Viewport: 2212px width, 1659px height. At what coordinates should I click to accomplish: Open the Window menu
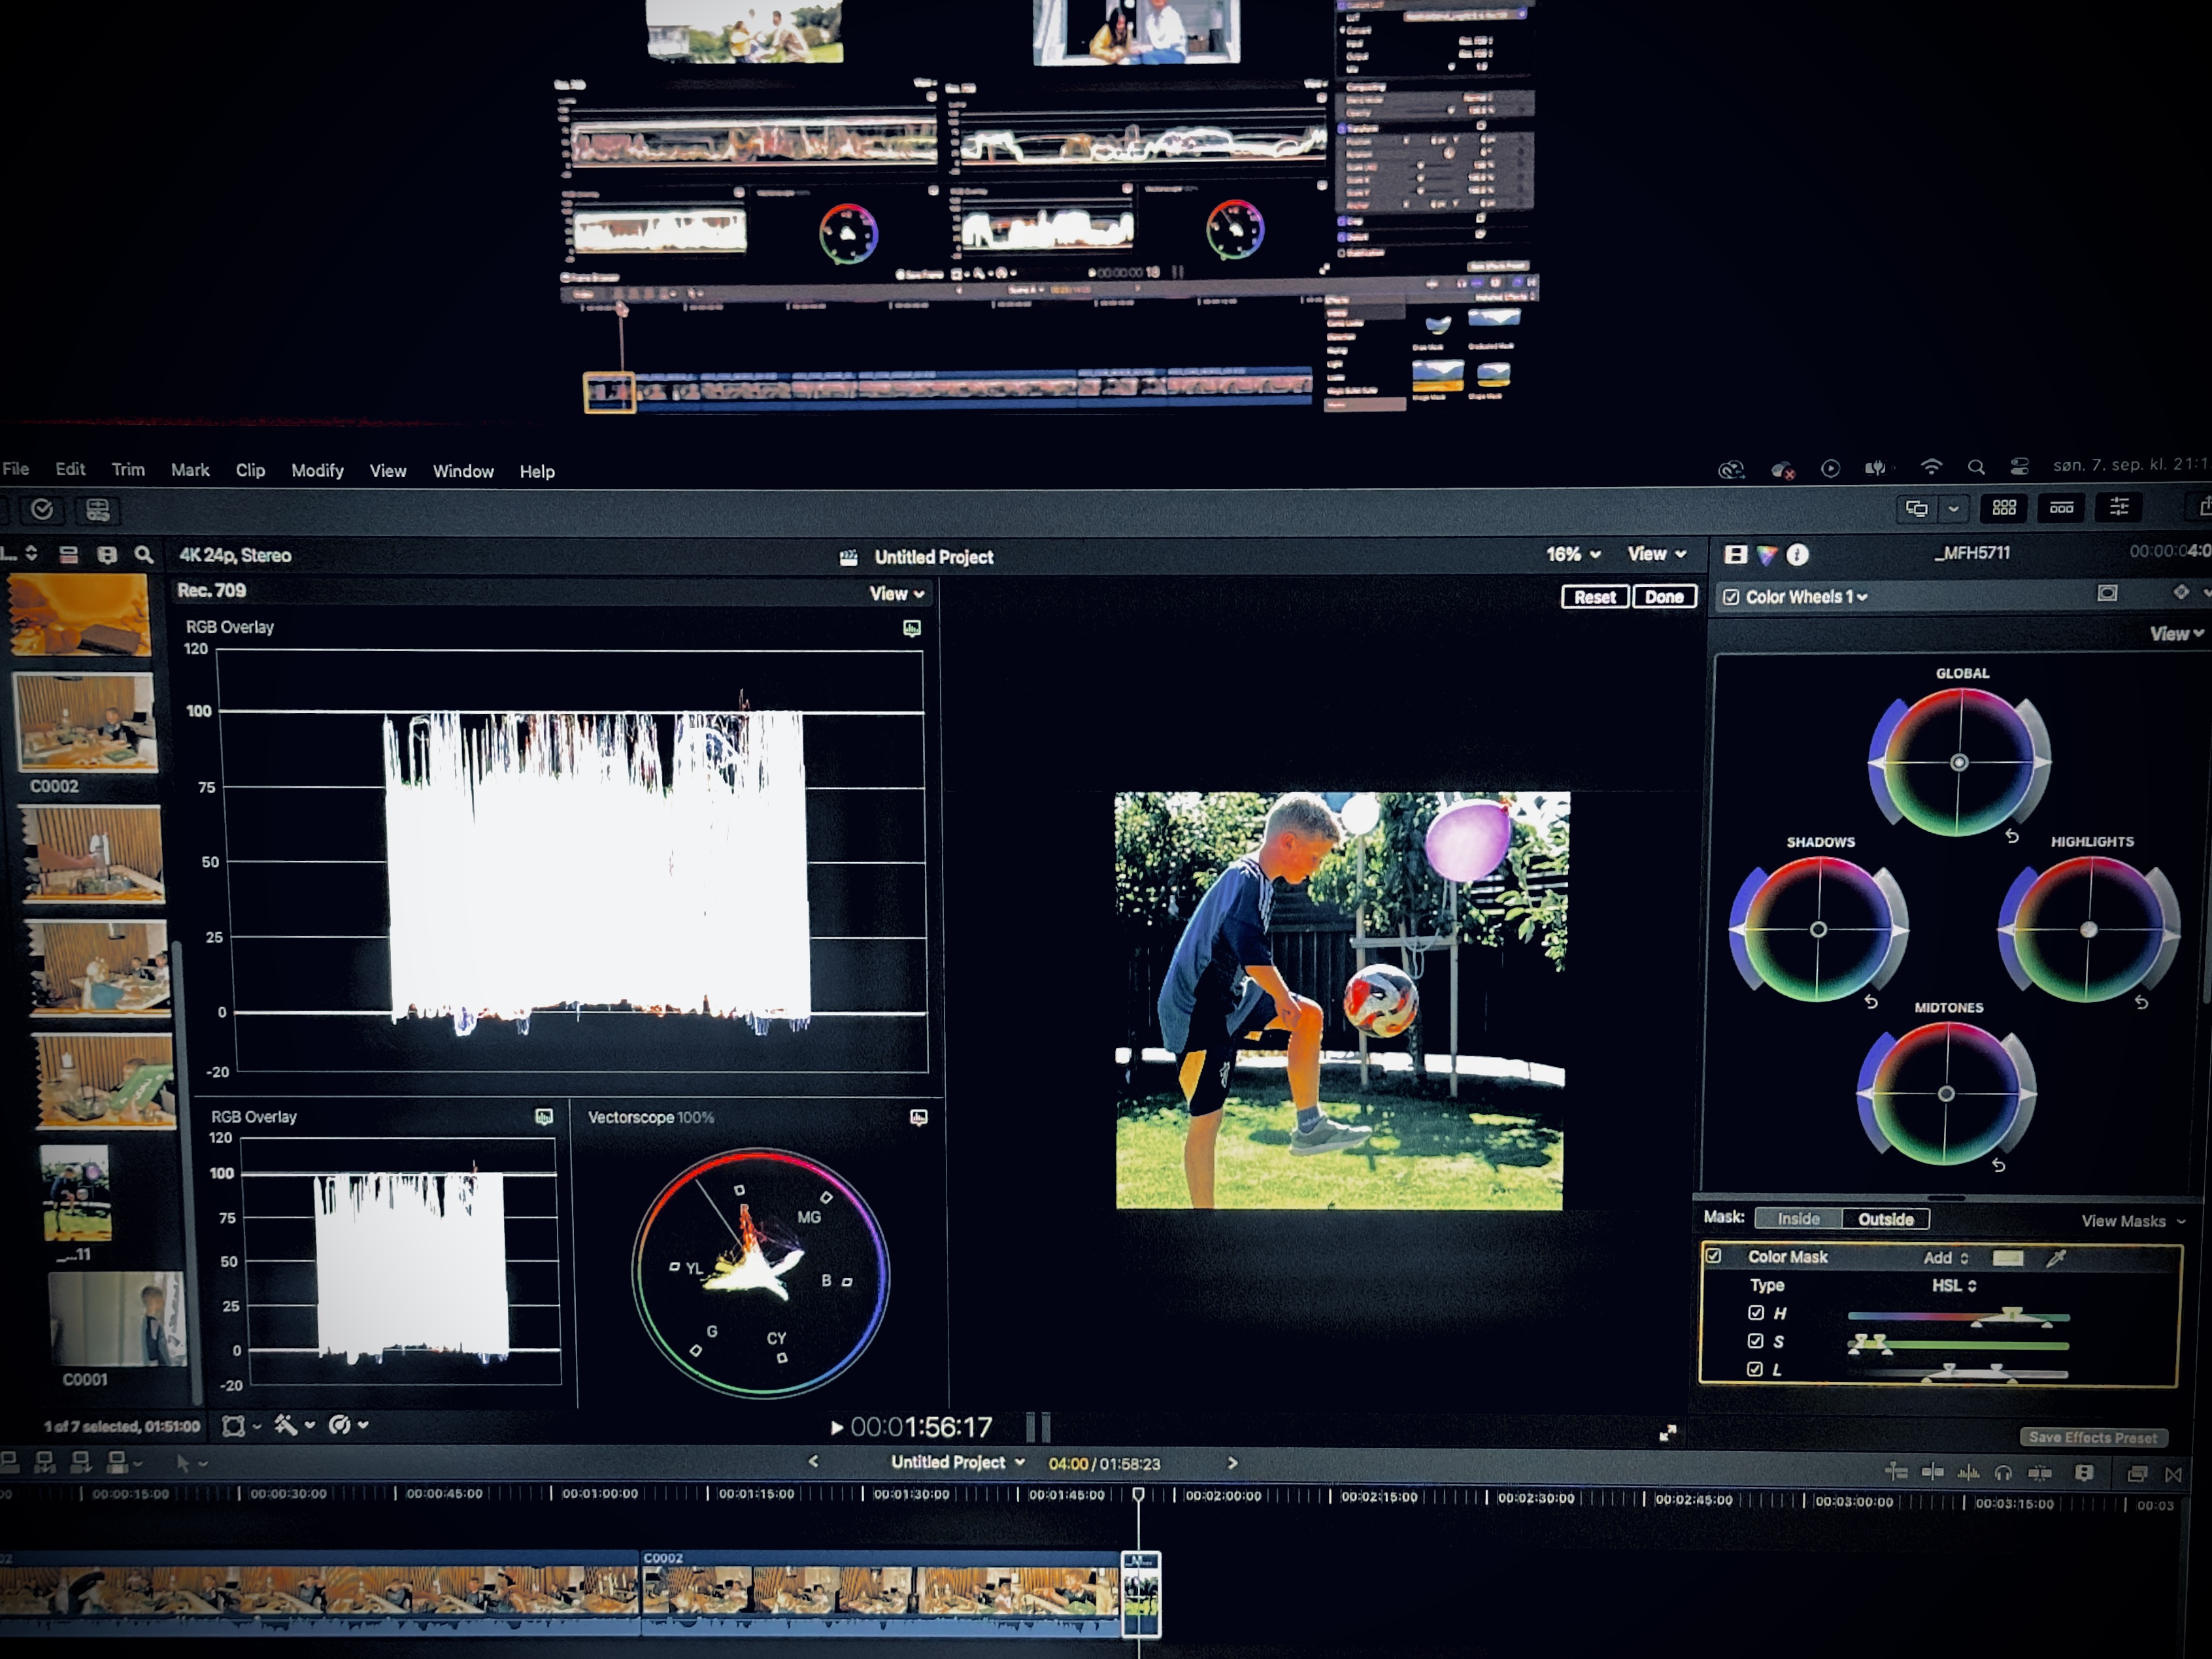click(463, 471)
